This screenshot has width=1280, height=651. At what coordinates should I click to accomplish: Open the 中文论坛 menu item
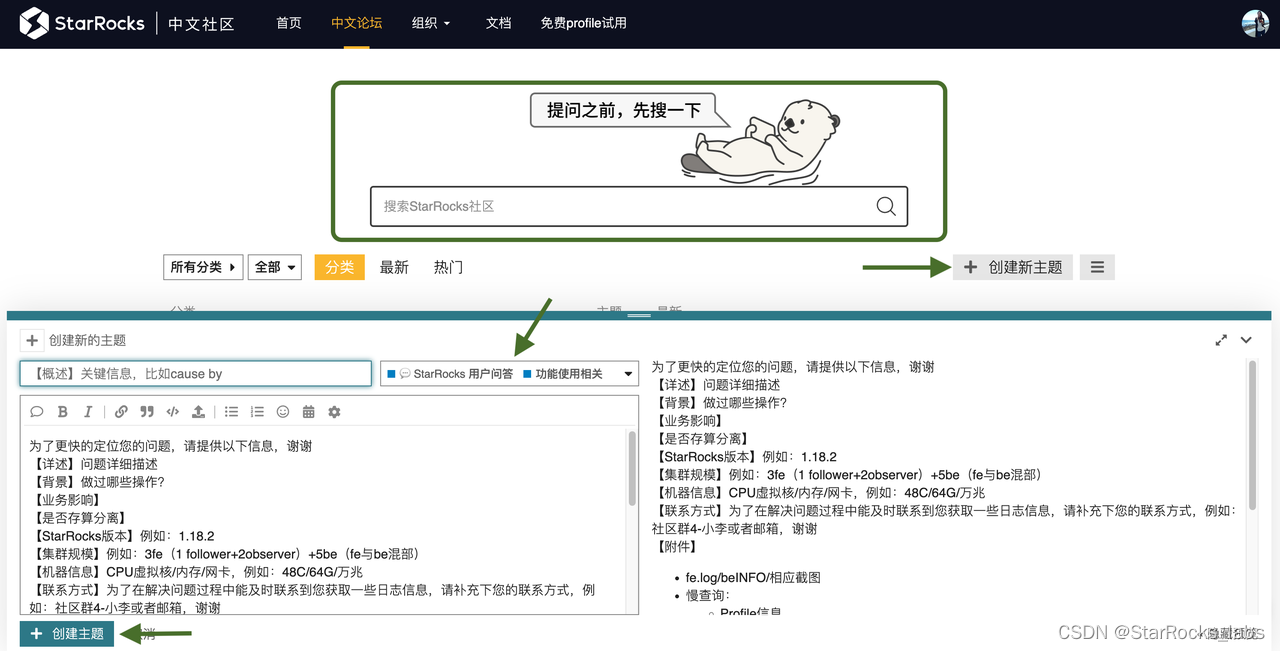[x=356, y=22]
